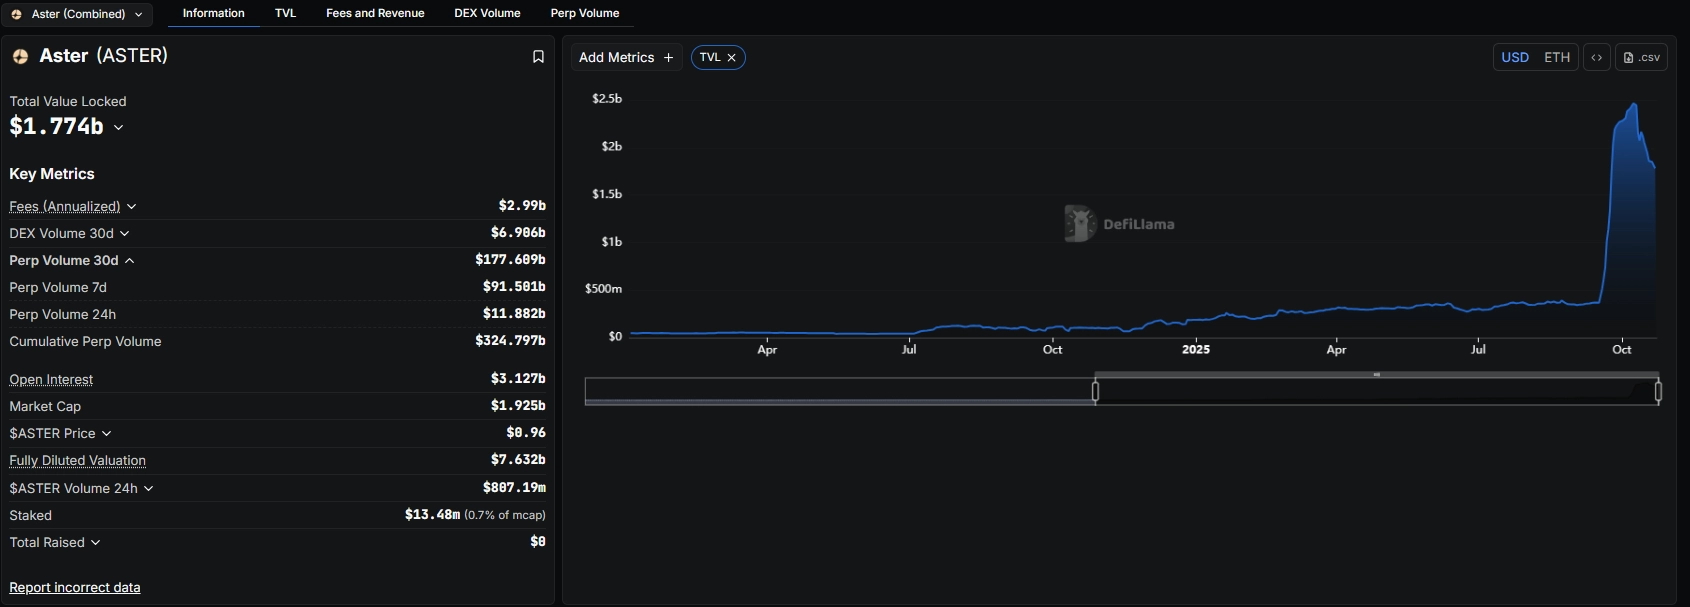
Task: Click the embed chart code icon
Action: coord(1597,58)
